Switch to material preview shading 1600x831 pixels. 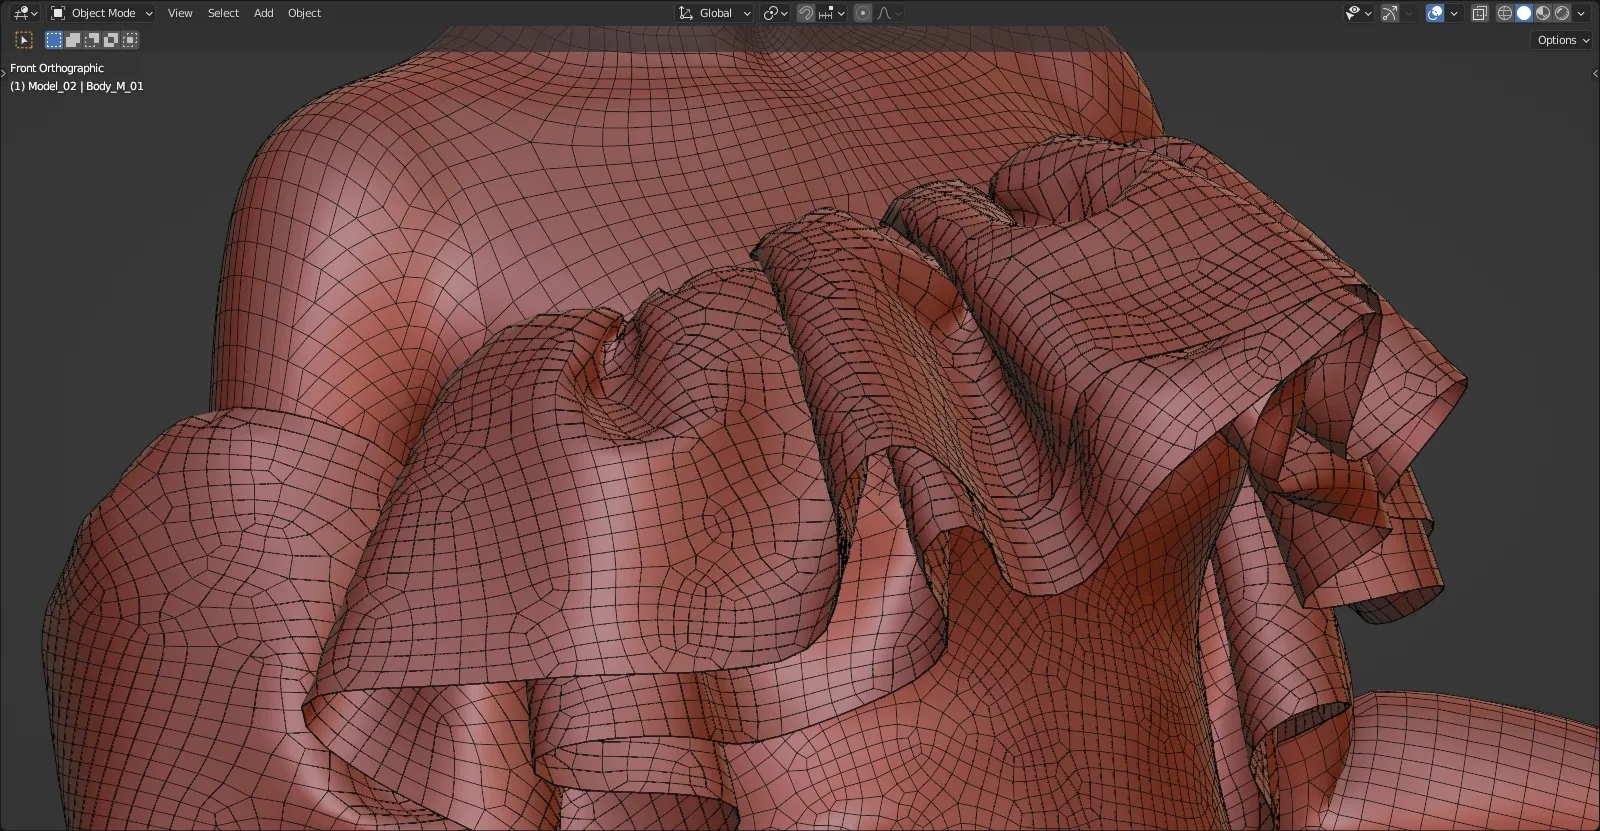coord(1543,13)
